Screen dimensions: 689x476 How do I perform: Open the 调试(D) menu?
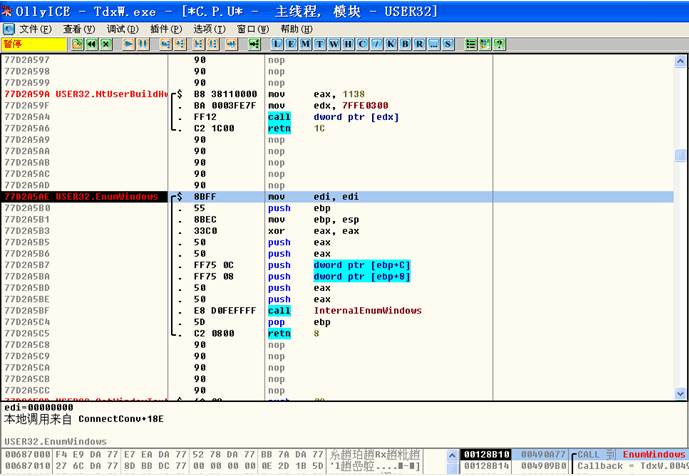point(123,29)
